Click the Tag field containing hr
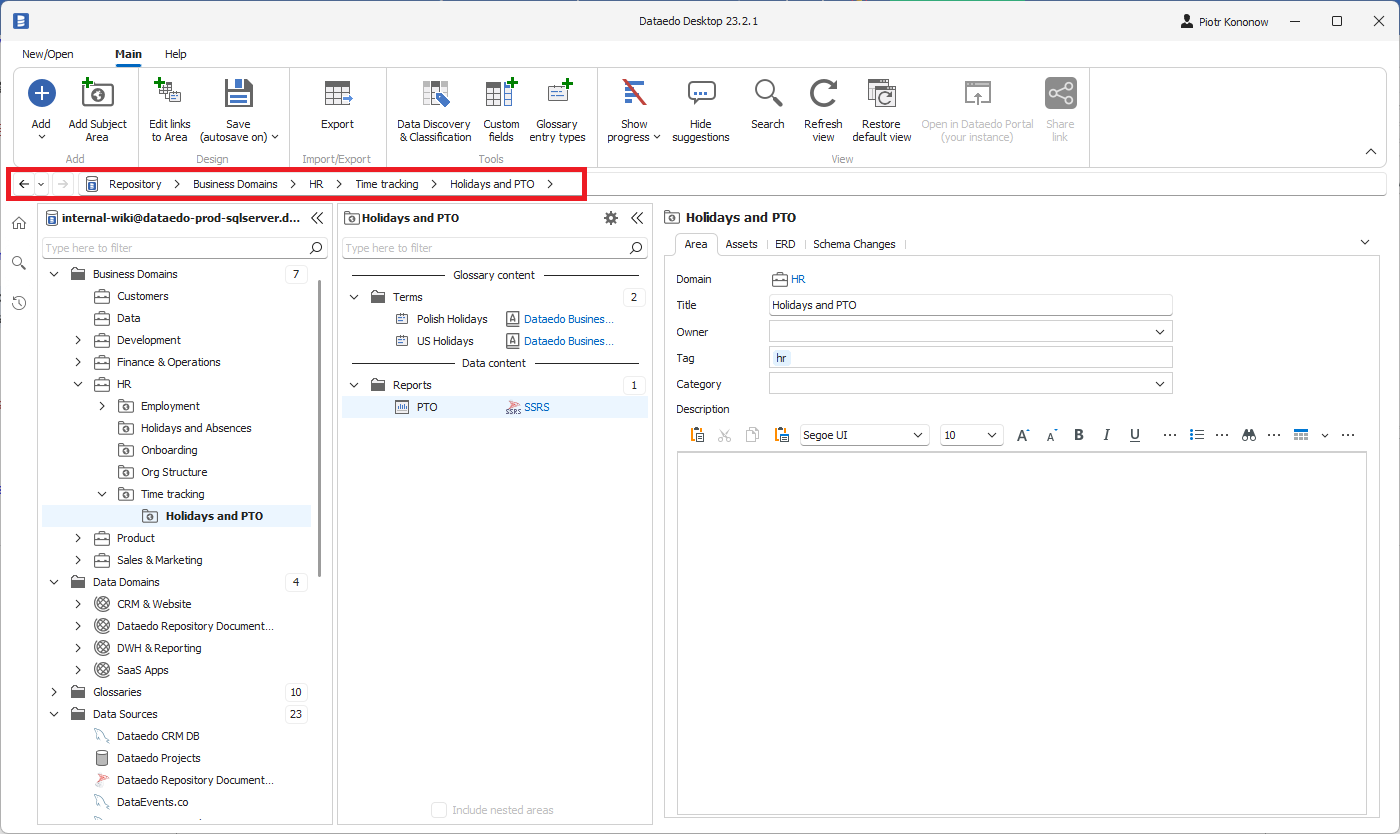The width and height of the screenshot is (1400, 834). pyautogui.click(x=970, y=357)
